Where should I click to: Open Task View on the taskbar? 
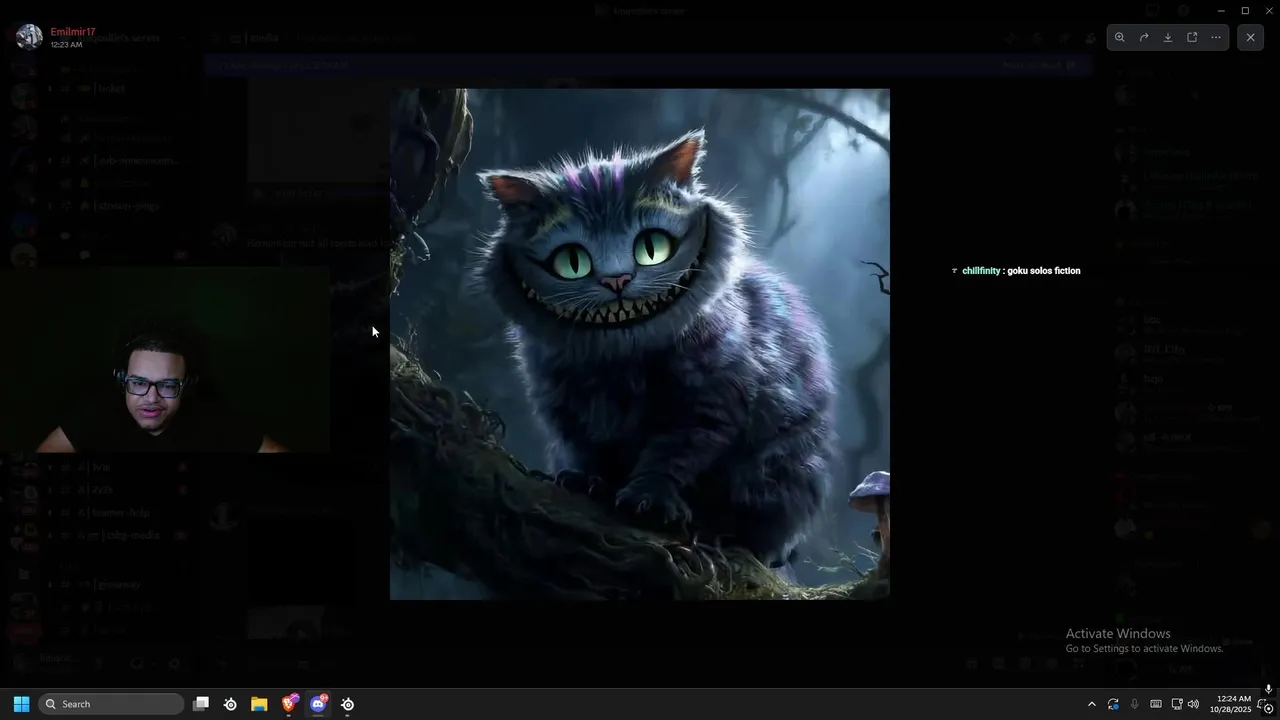pos(201,704)
